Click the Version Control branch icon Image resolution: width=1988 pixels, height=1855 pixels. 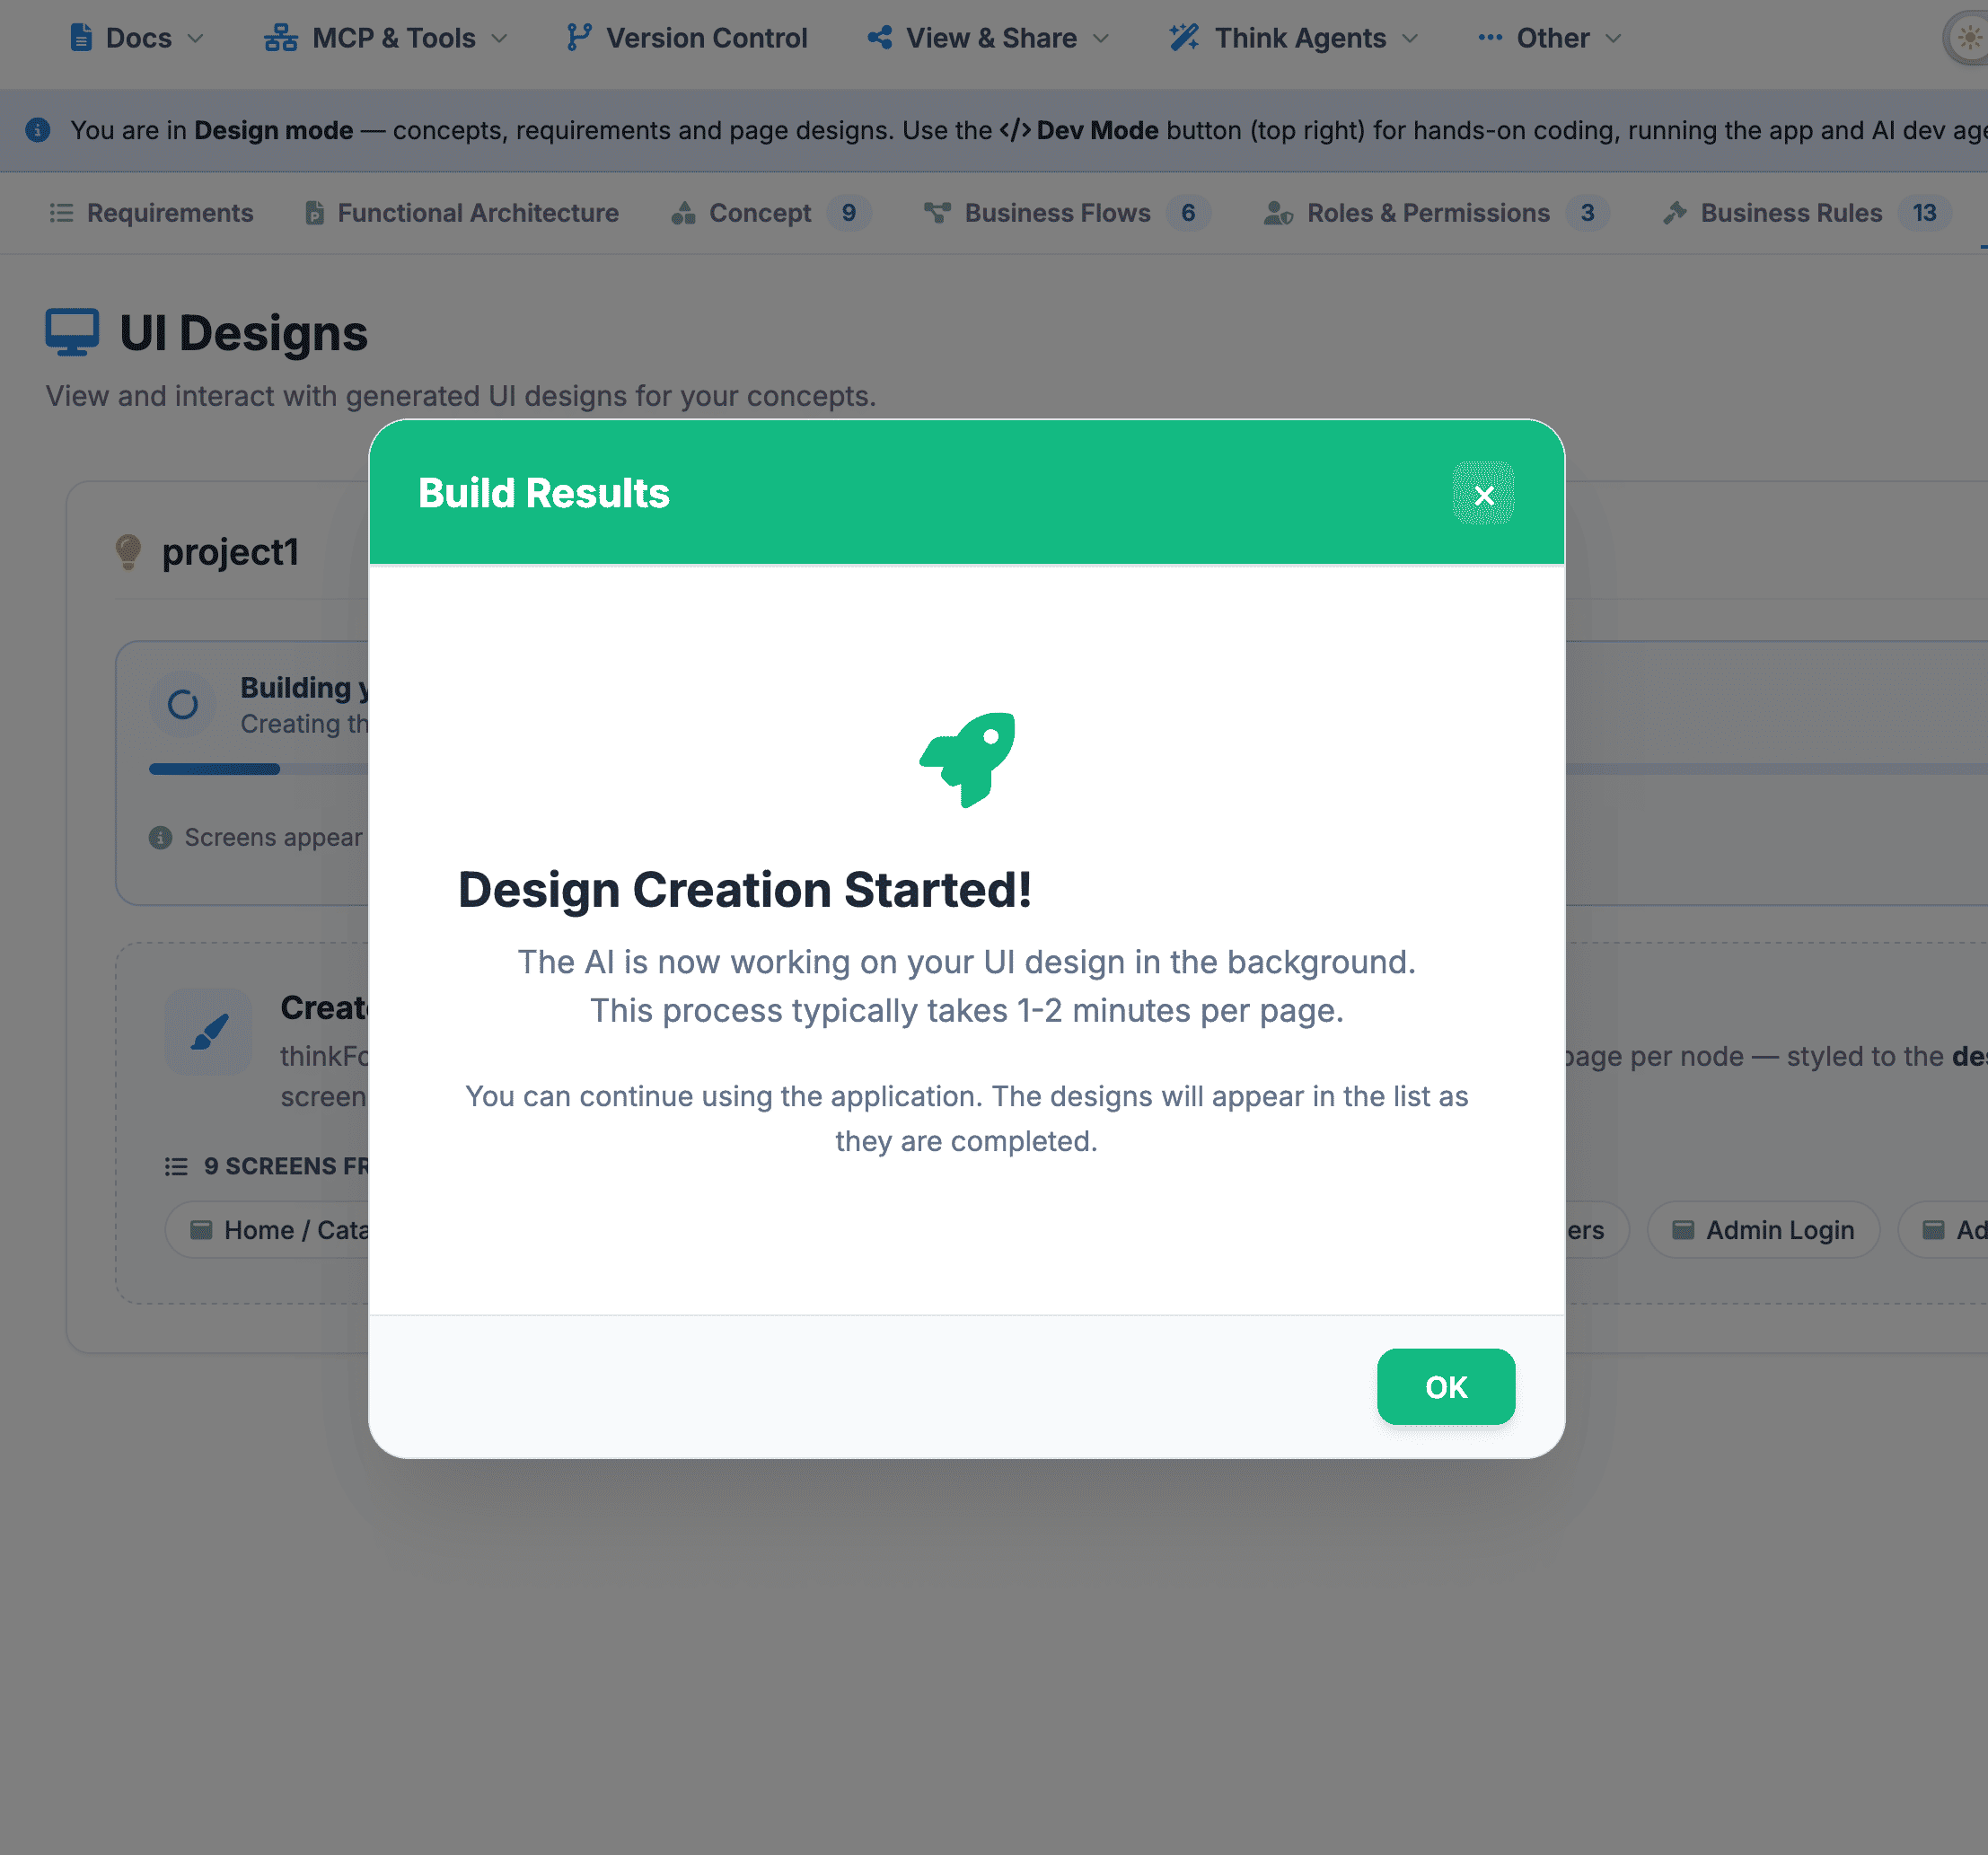(x=579, y=38)
